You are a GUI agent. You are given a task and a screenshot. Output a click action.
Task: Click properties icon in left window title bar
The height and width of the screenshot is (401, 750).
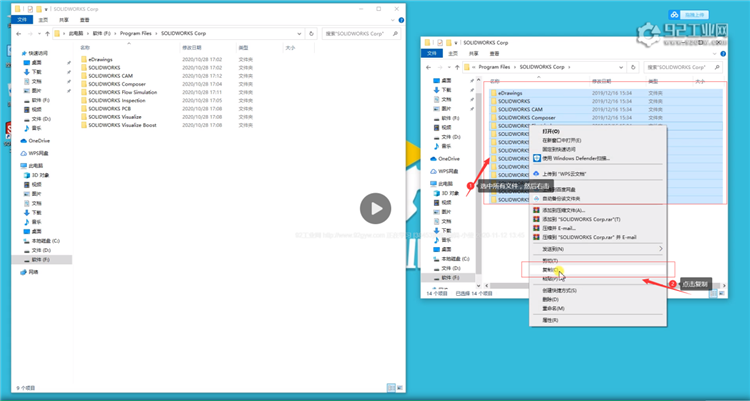(31, 9)
